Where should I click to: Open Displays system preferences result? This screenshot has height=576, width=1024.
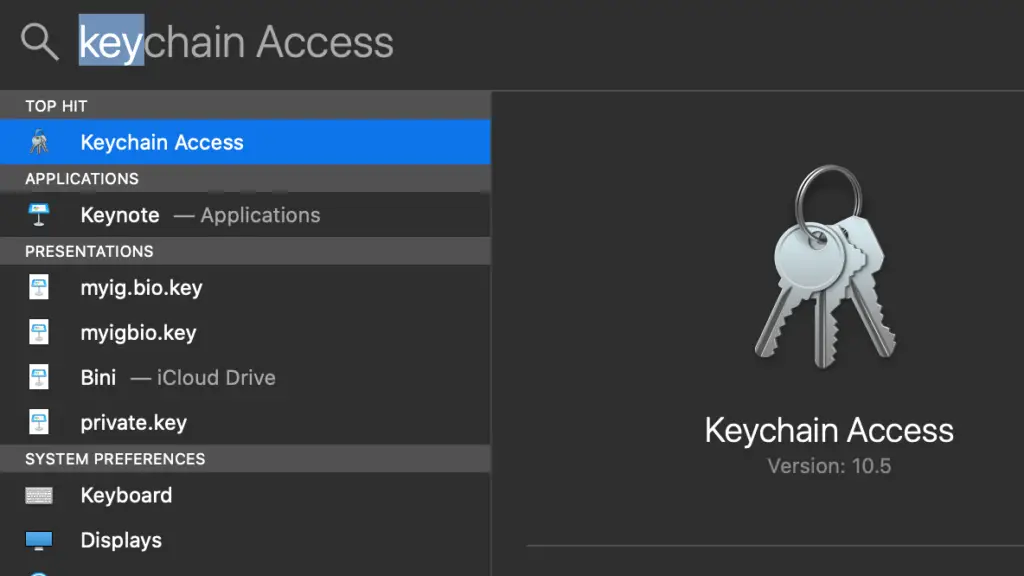coord(245,540)
